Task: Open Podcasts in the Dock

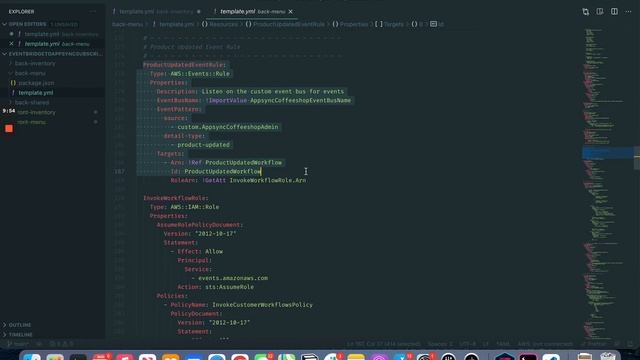Action: [x=379, y=357]
